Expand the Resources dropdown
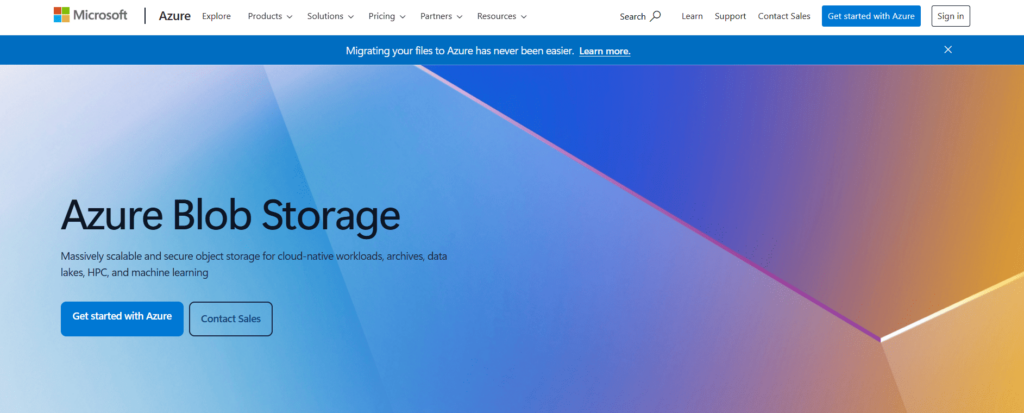Viewport: 1024px width, 413px height. pos(502,16)
